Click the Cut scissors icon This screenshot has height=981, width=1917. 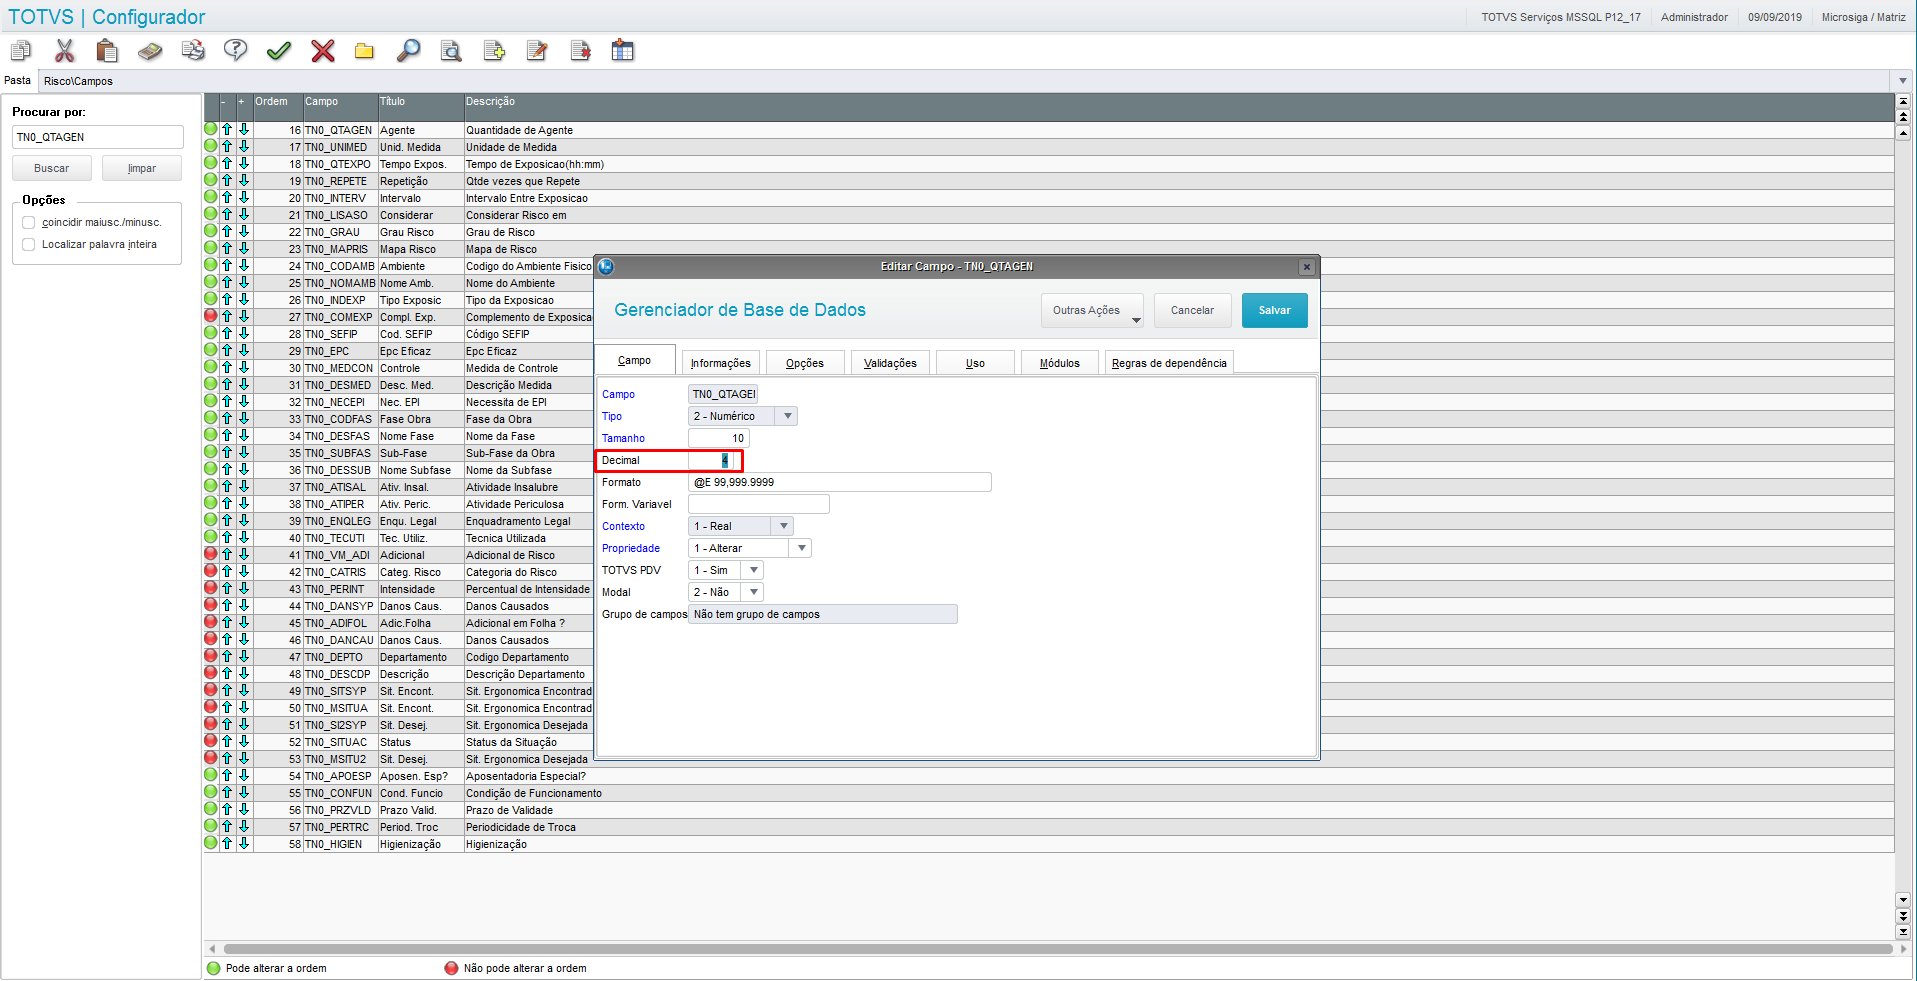(x=65, y=50)
